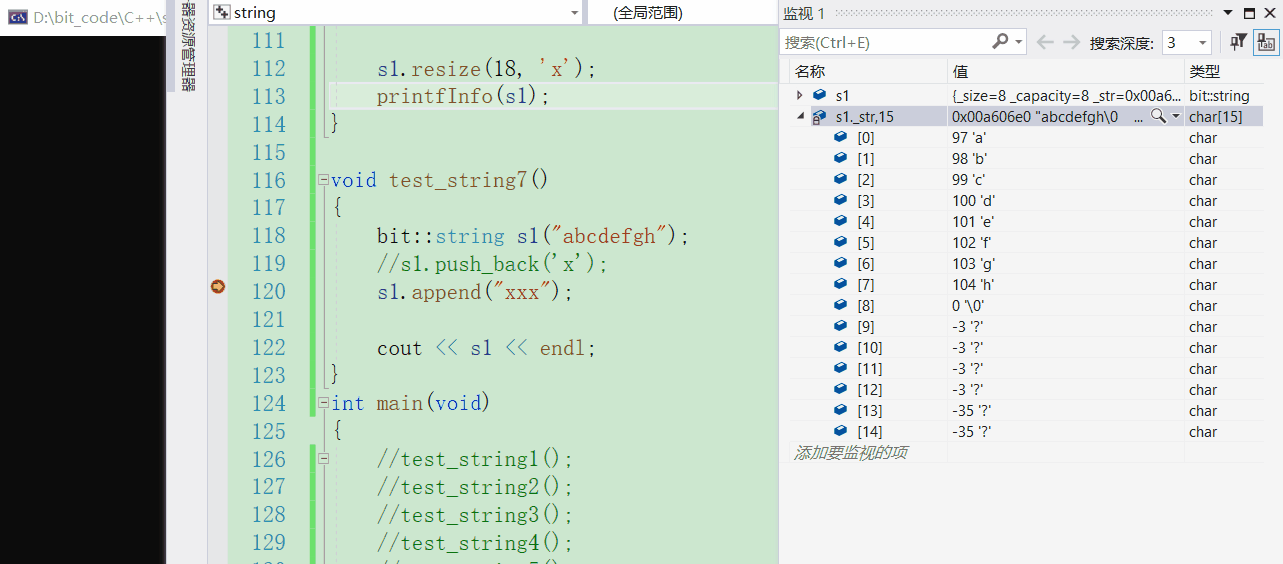
Task: Click the console window icon in the title bar
Action: (18, 17)
